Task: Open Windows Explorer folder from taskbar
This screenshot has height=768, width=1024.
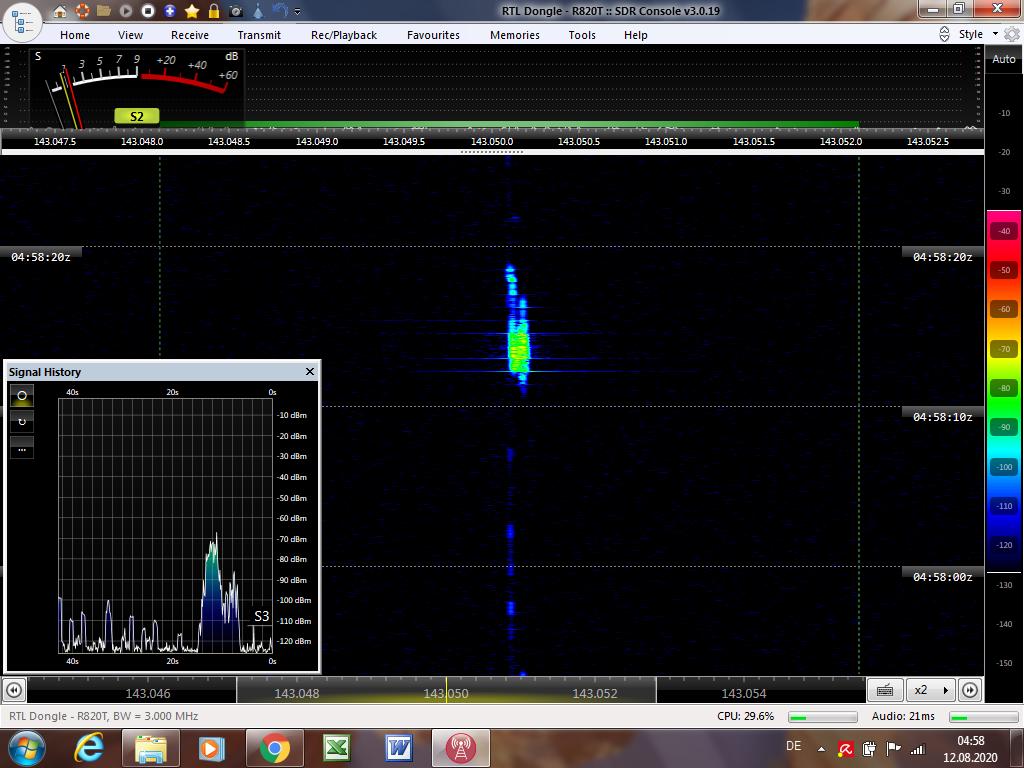Action: coord(151,748)
